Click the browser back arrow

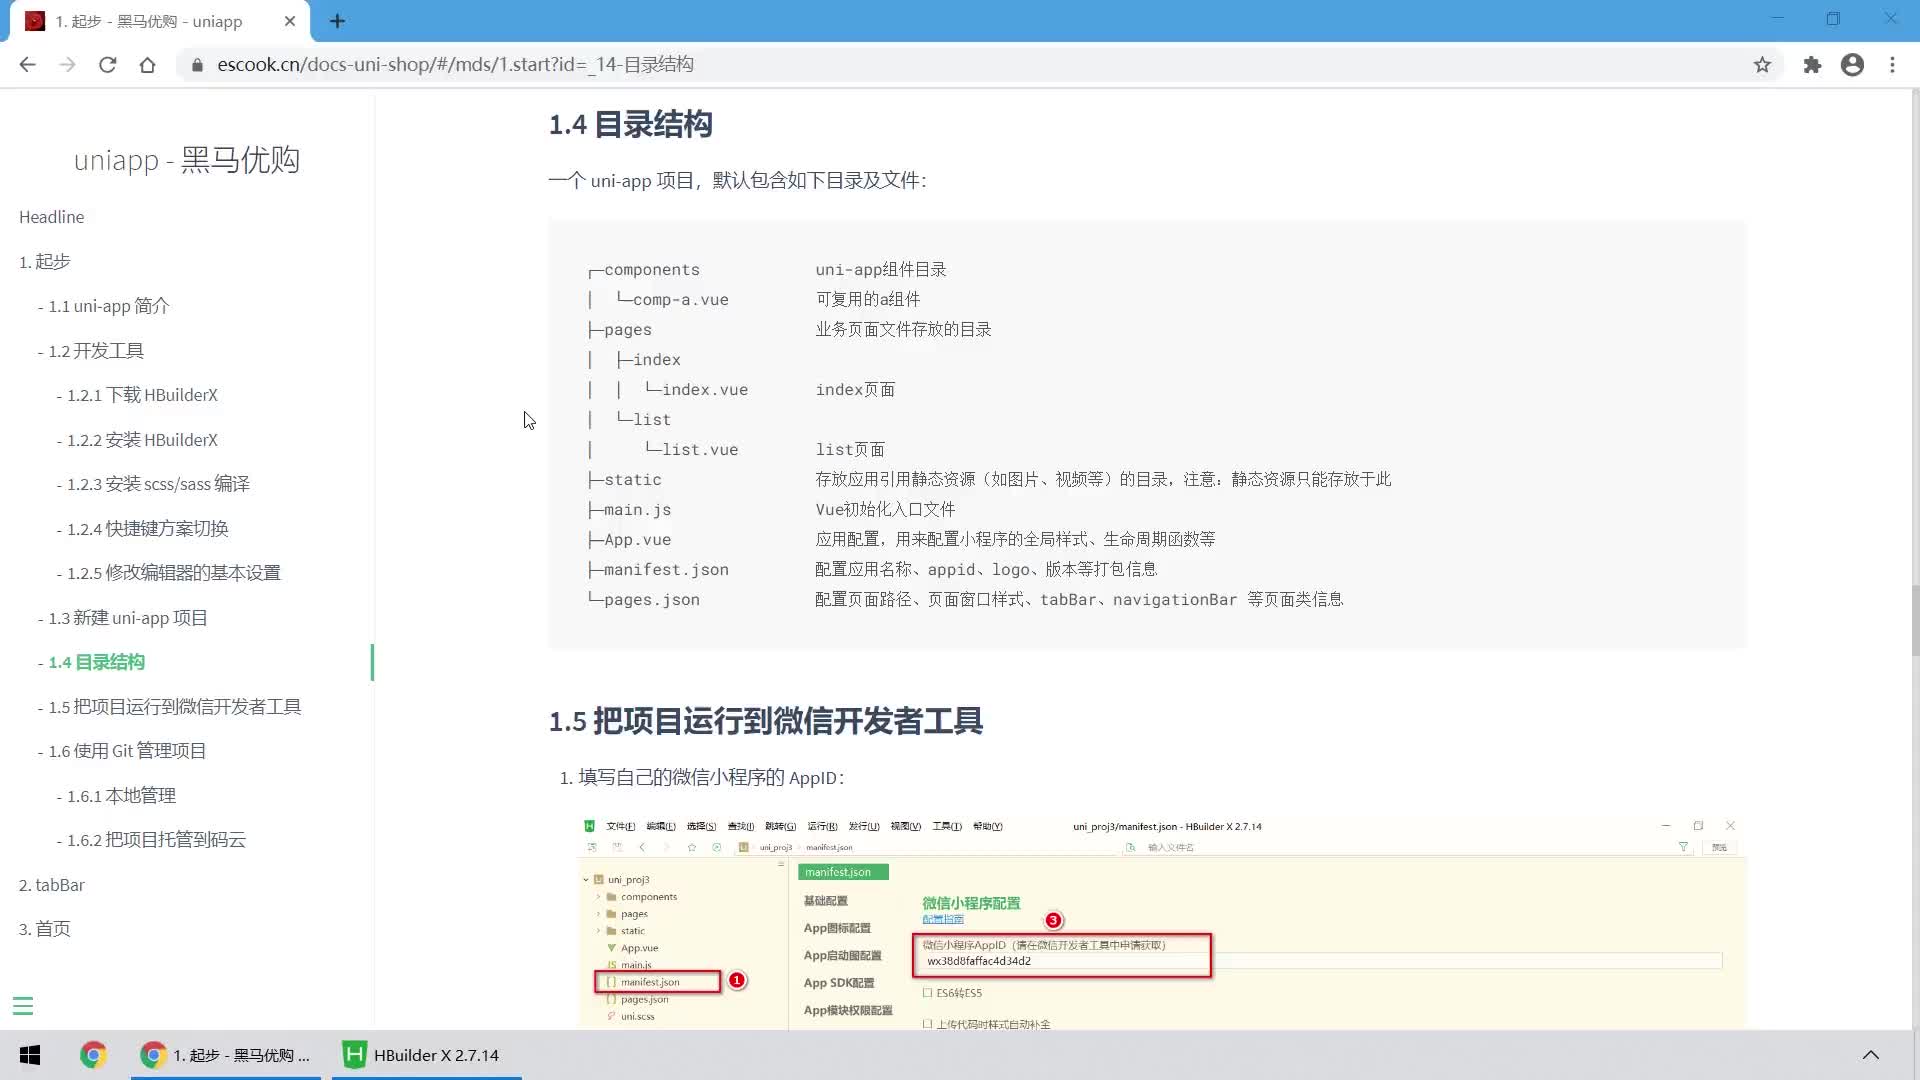pos(28,65)
